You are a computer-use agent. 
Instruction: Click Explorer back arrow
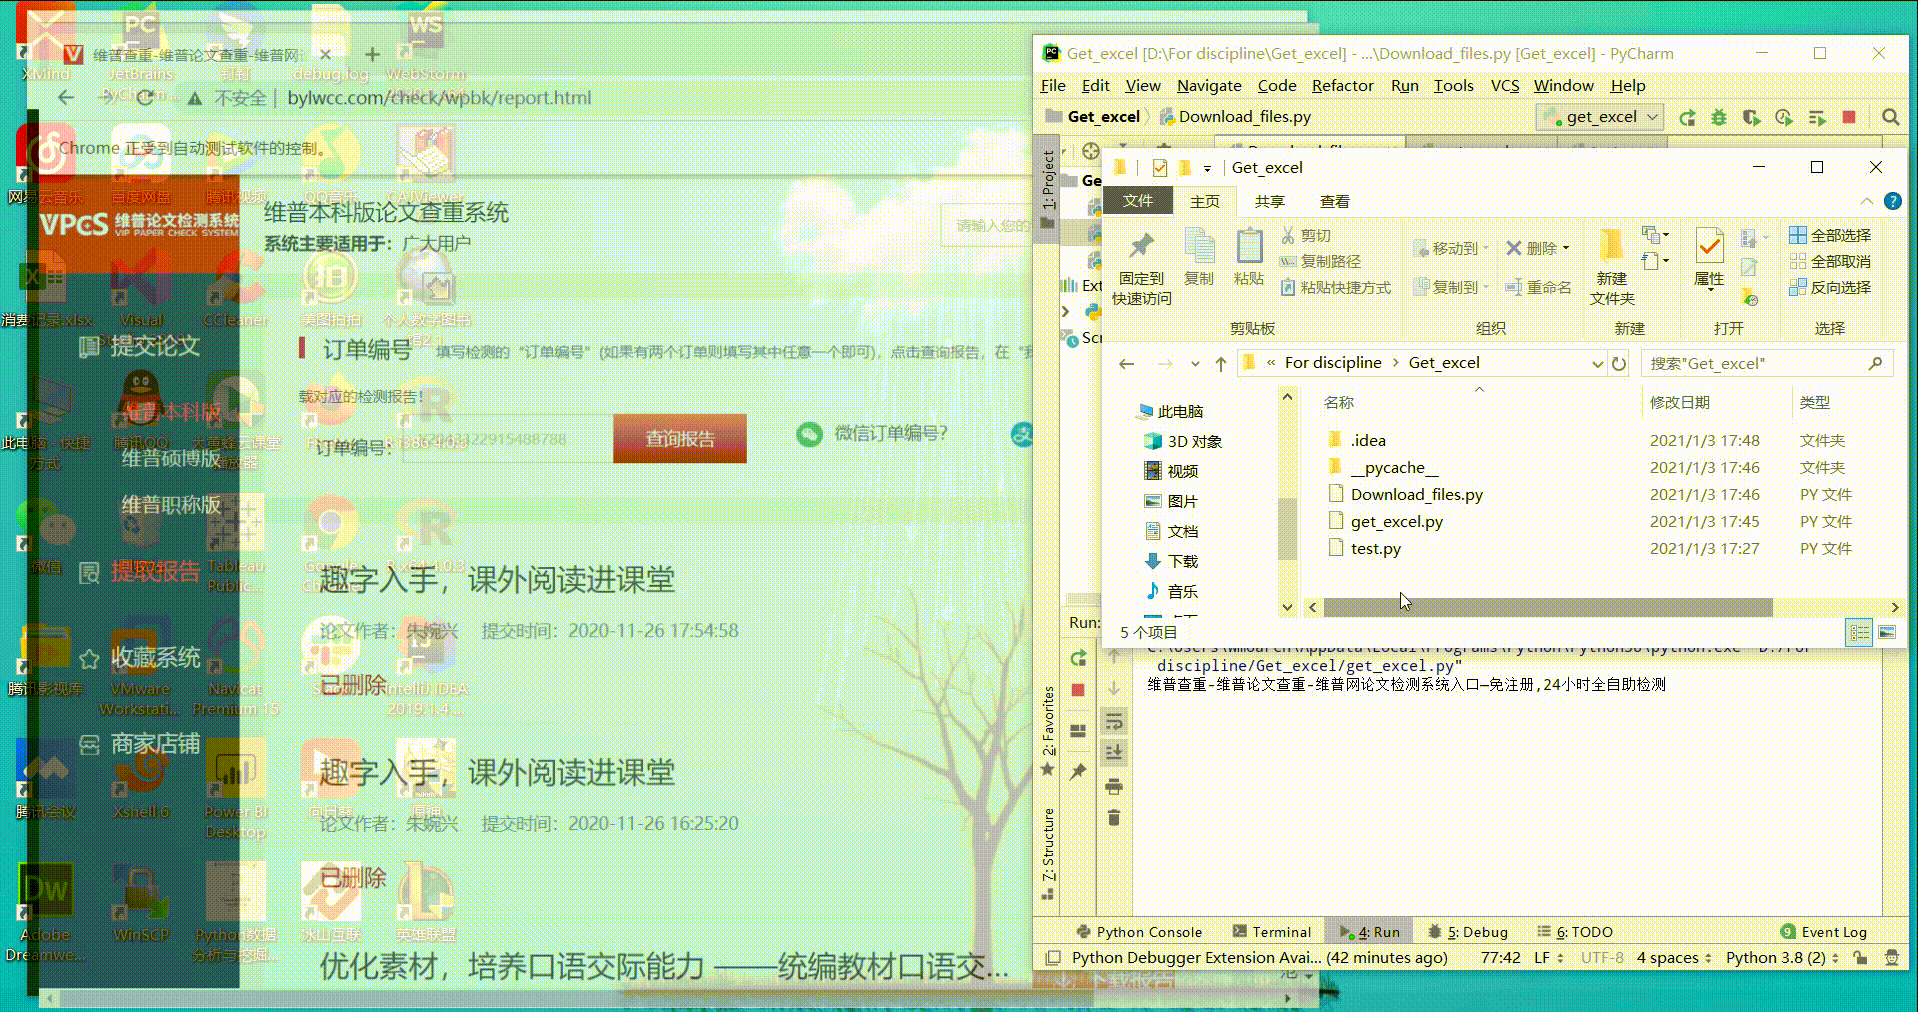tap(1126, 364)
